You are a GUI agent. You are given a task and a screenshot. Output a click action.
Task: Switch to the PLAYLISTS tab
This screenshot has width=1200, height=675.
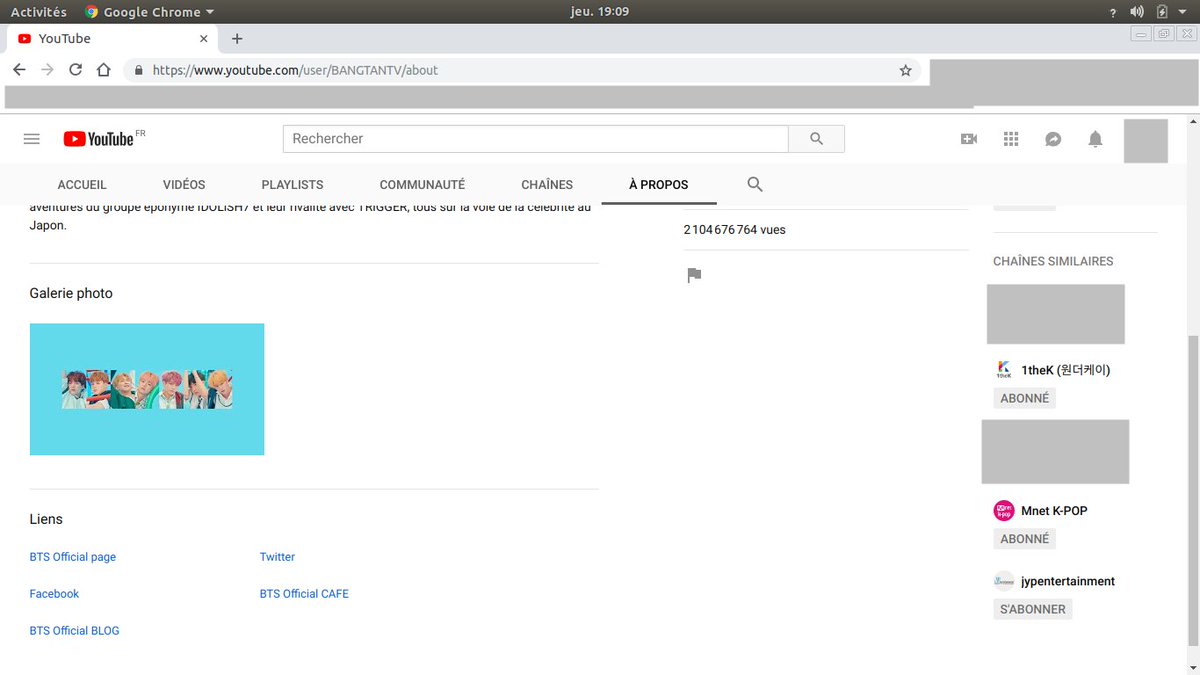[x=292, y=185]
